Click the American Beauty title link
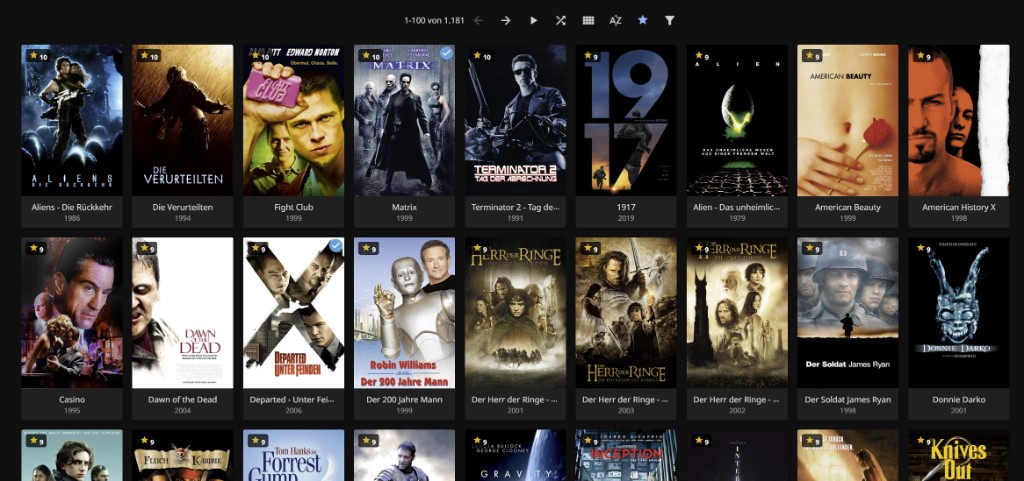1024x481 pixels. 848,207
